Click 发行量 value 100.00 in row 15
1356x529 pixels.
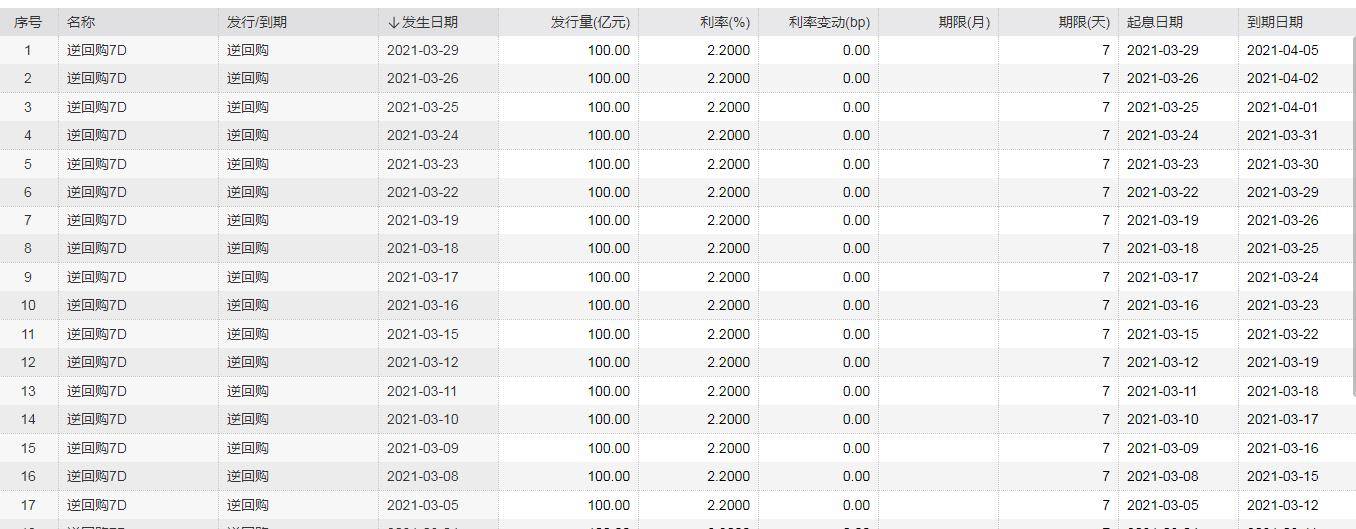609,448
